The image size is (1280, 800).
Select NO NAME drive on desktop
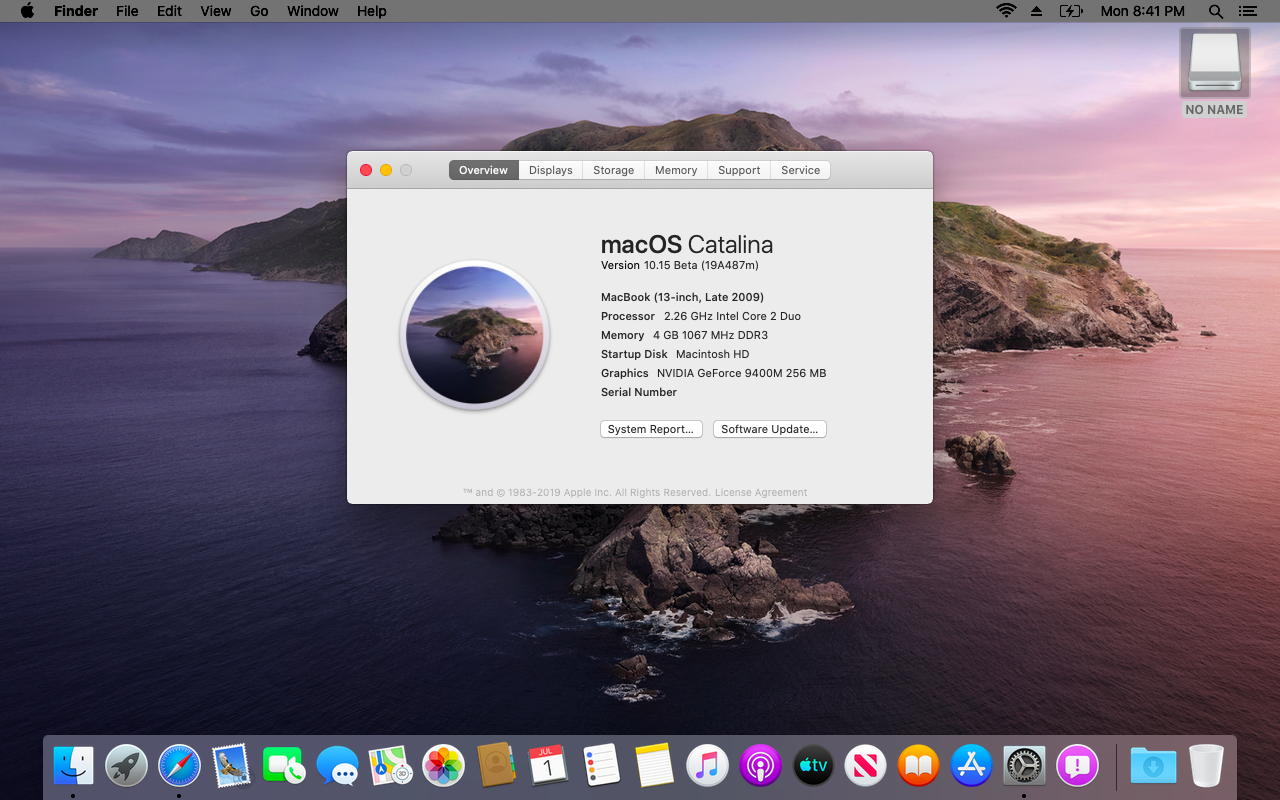[x=1214, y=72]
